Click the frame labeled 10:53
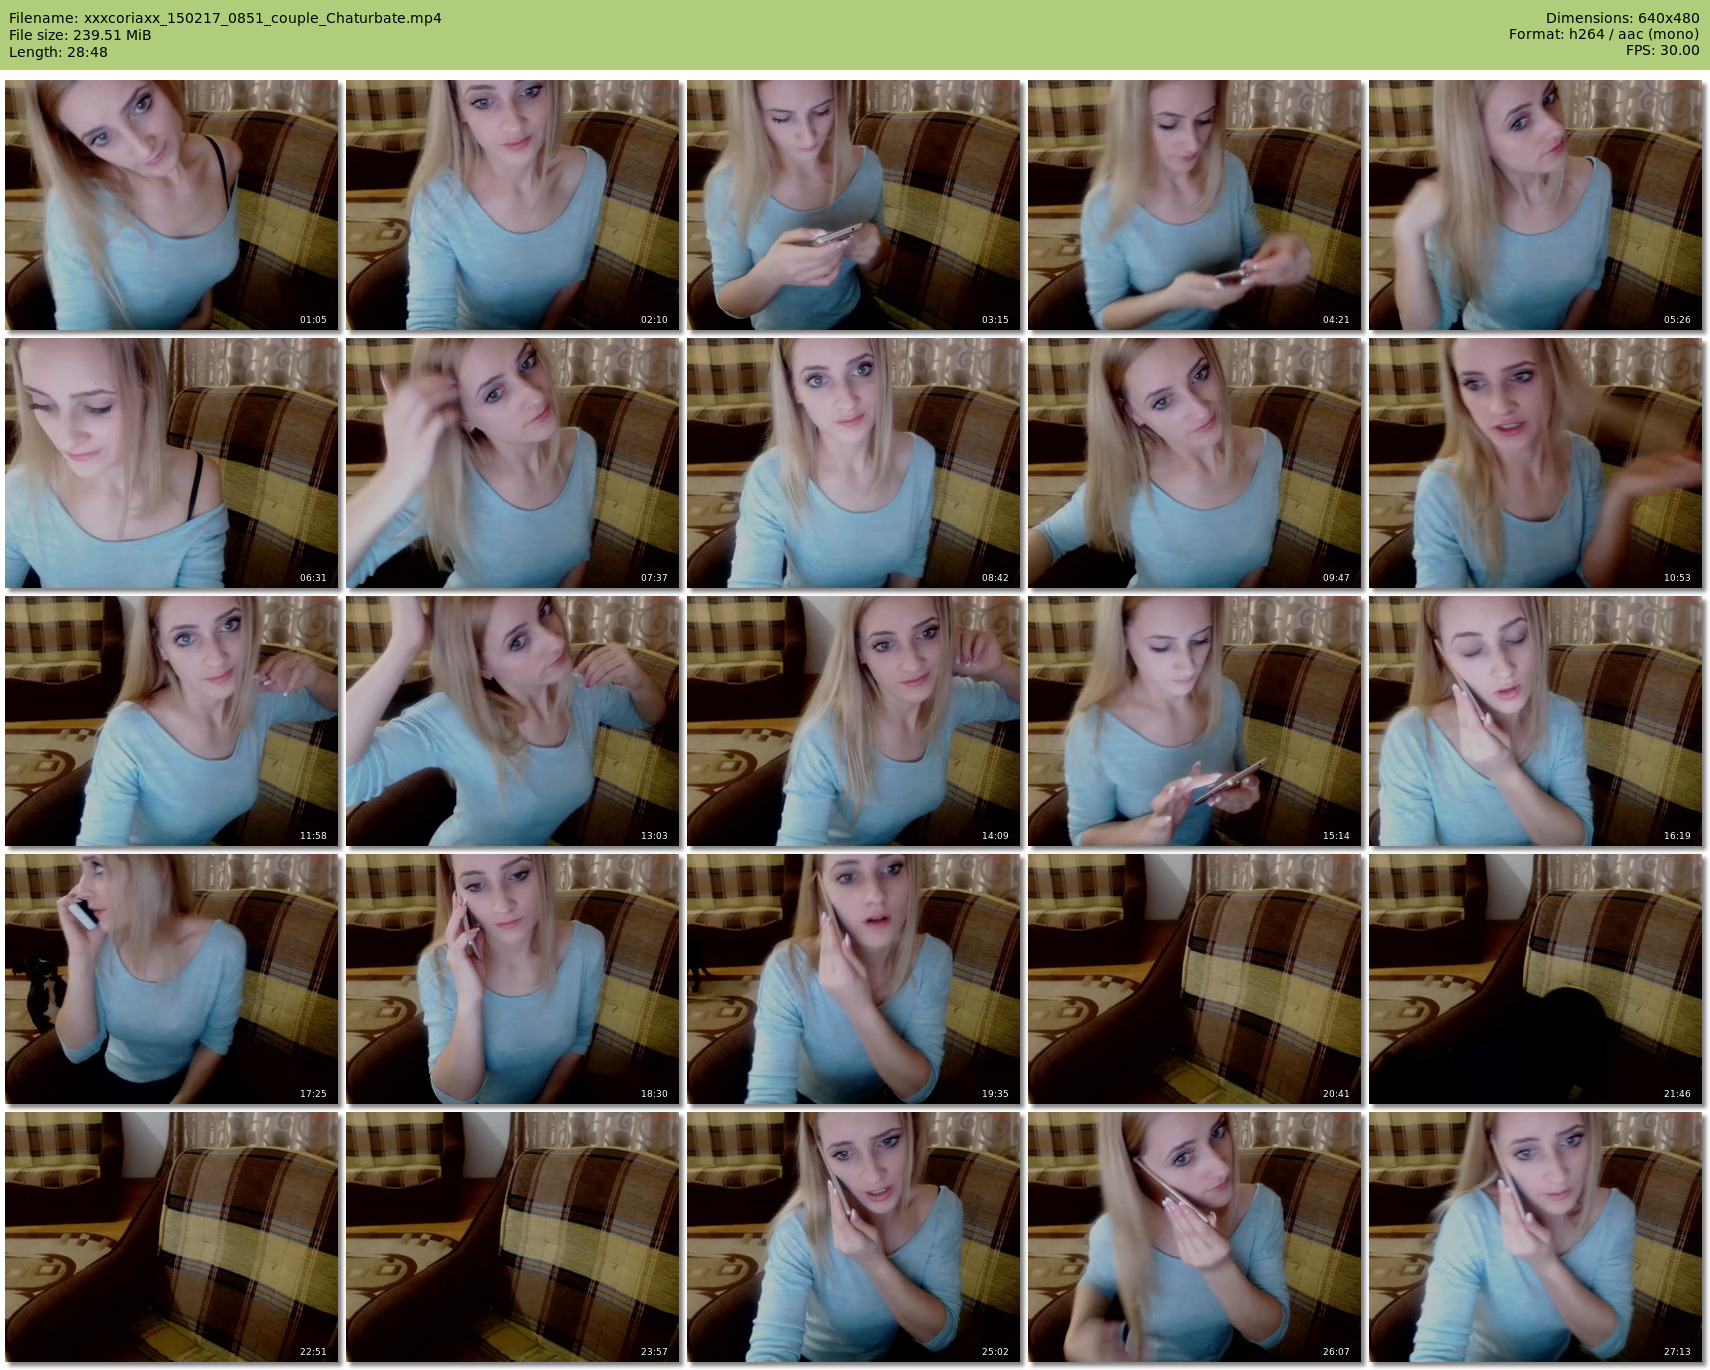1710x1370 pixels. point(1535,463)
